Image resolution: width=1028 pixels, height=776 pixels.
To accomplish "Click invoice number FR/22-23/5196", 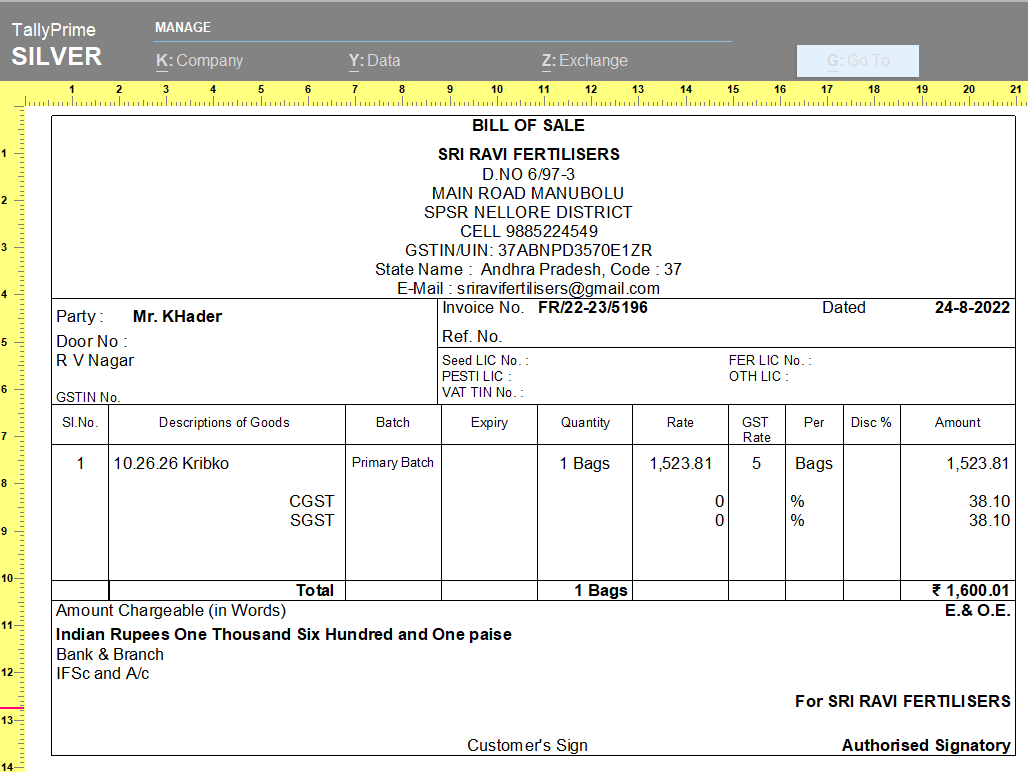I will 593,307.
